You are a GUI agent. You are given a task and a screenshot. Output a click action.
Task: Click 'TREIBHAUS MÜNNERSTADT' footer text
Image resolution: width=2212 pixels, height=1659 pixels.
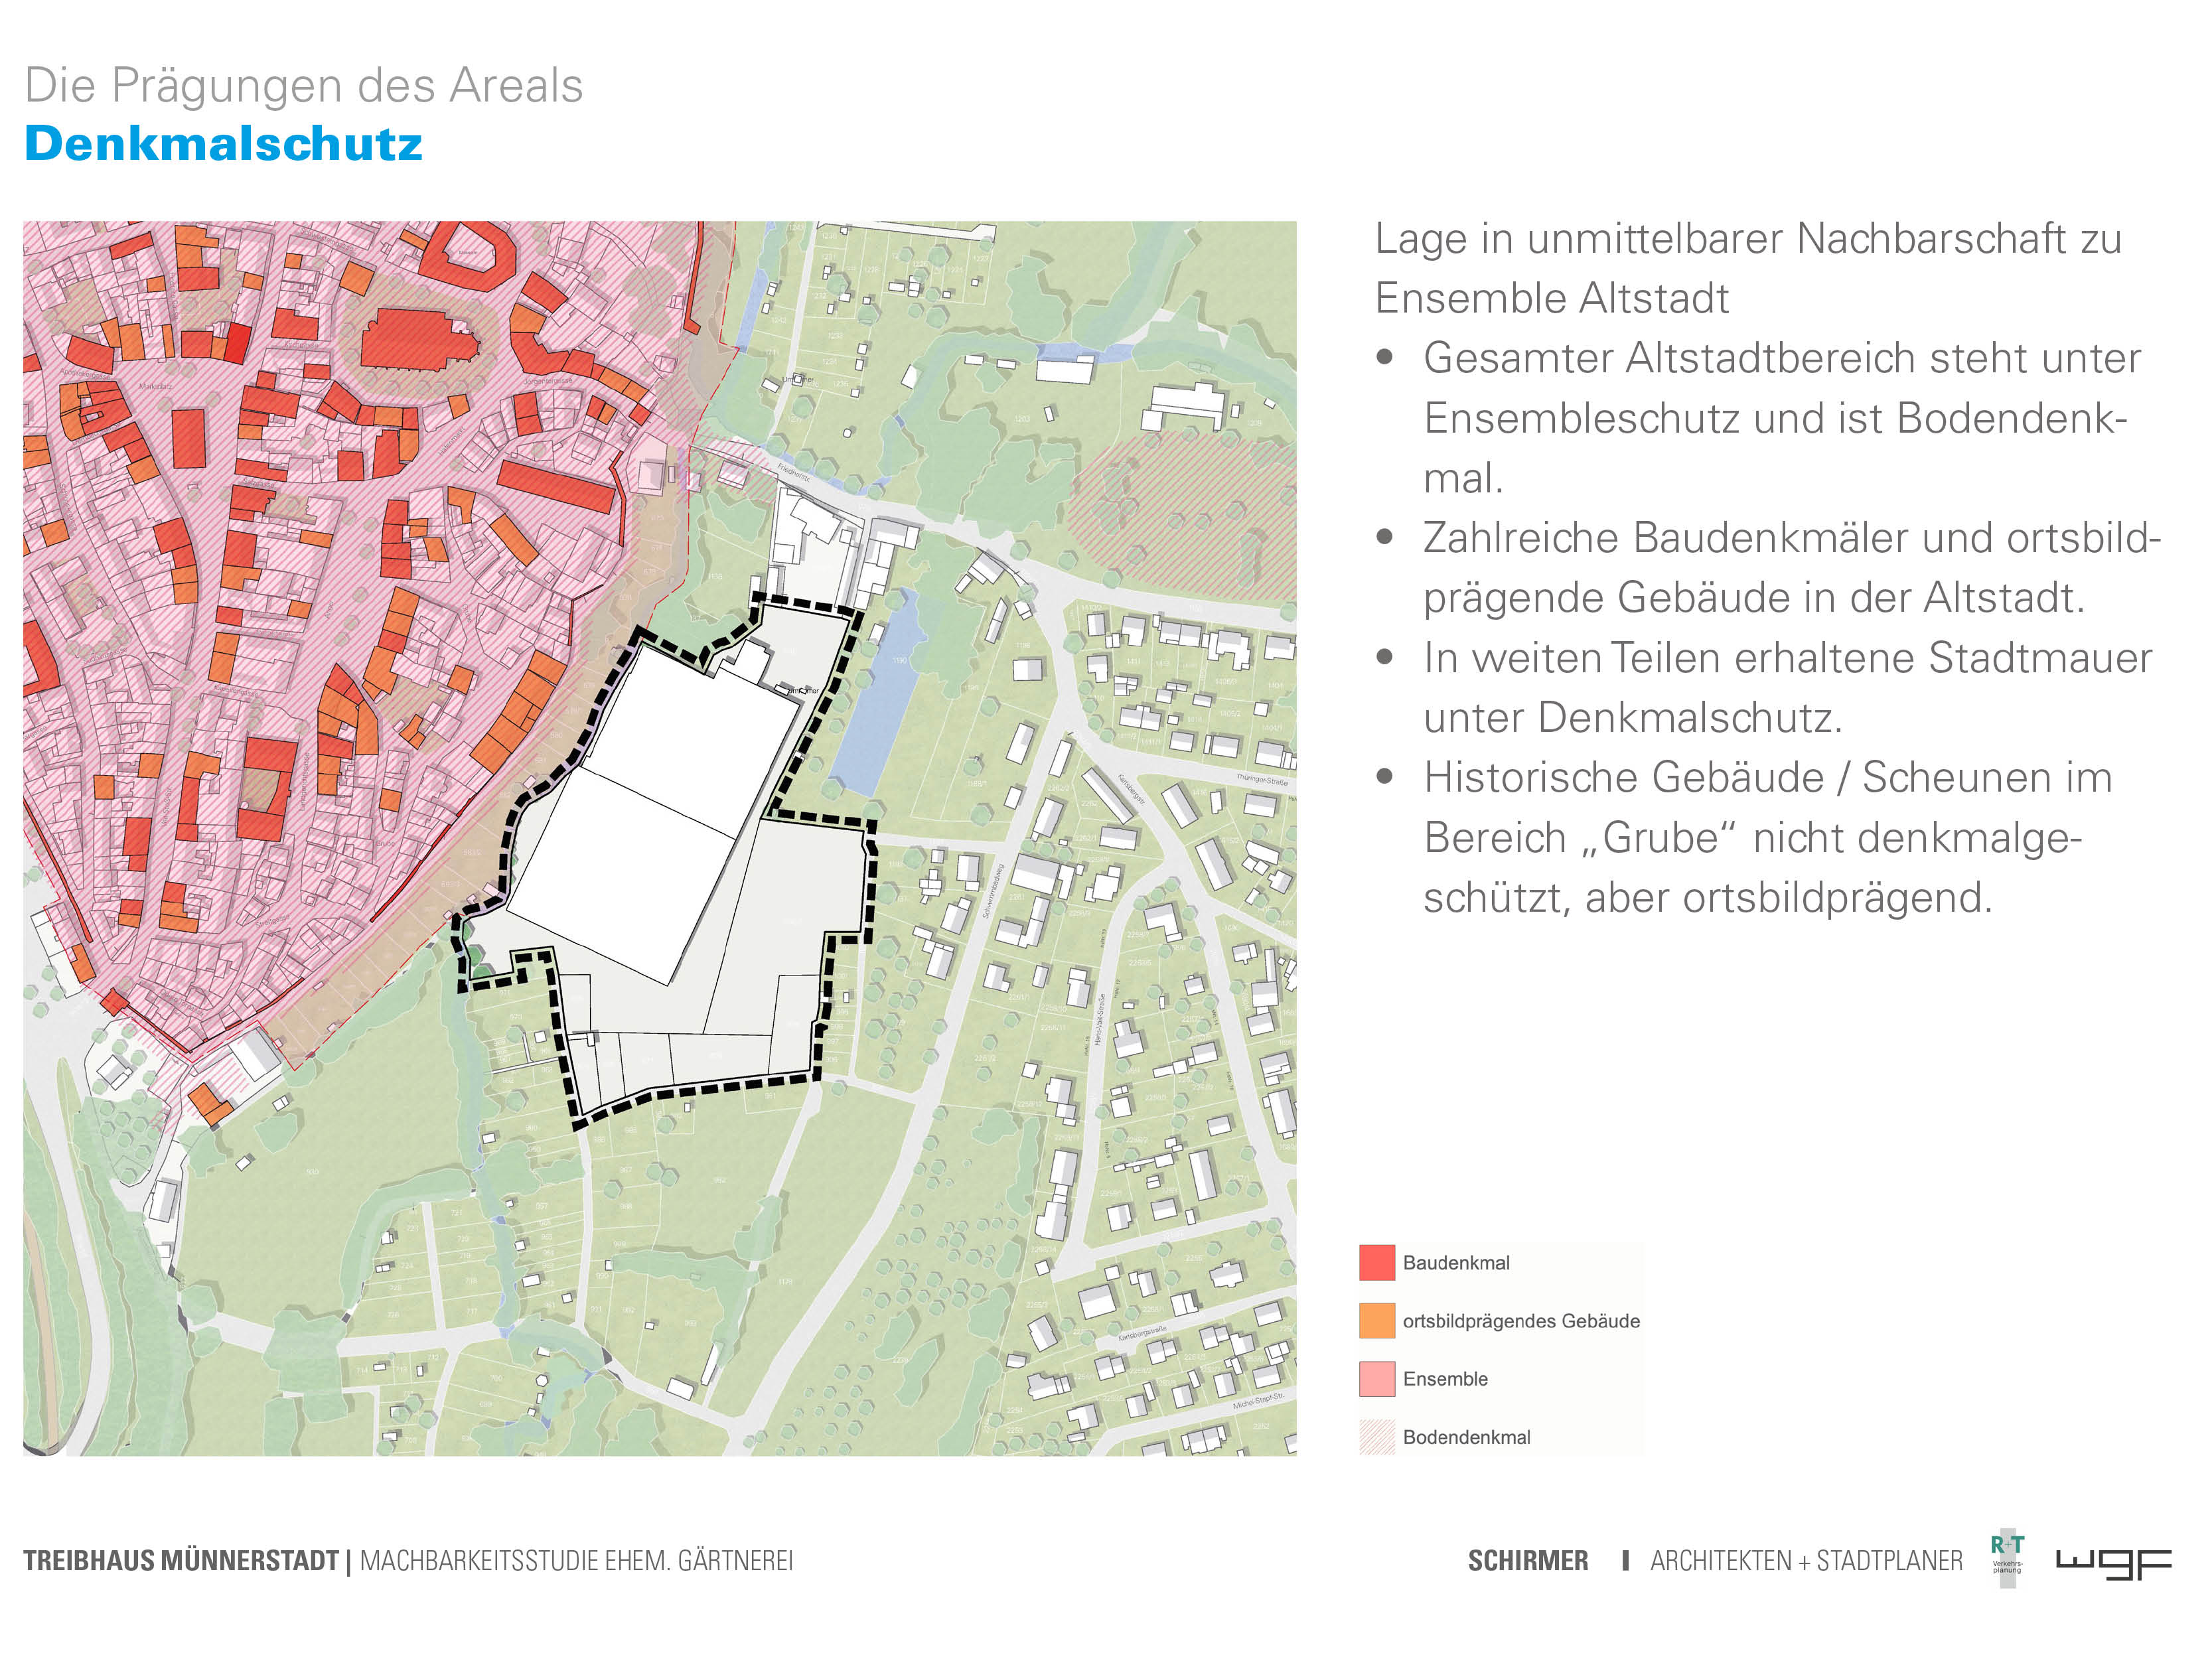click(x=181, y=1561)
